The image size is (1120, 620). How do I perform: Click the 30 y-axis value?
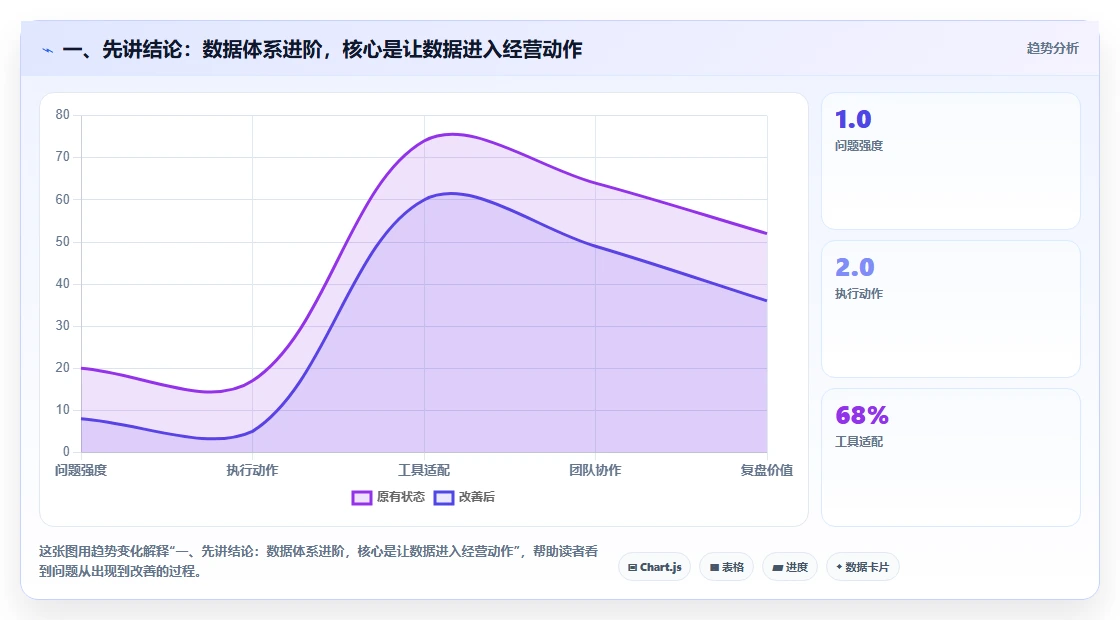[63, 326]
